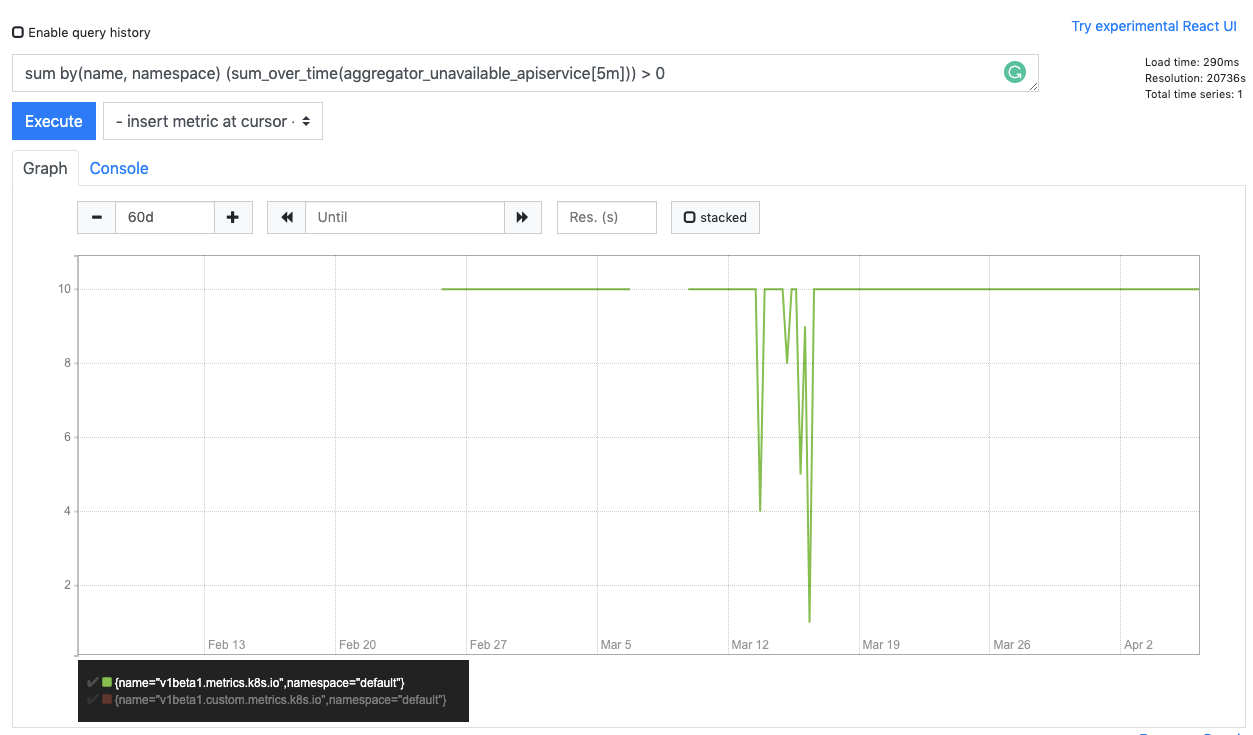This screenshot has width=1253, height=735.
Task: Click the Mar 26 label on the x-axis
Action: click(x=1011, y=645)
